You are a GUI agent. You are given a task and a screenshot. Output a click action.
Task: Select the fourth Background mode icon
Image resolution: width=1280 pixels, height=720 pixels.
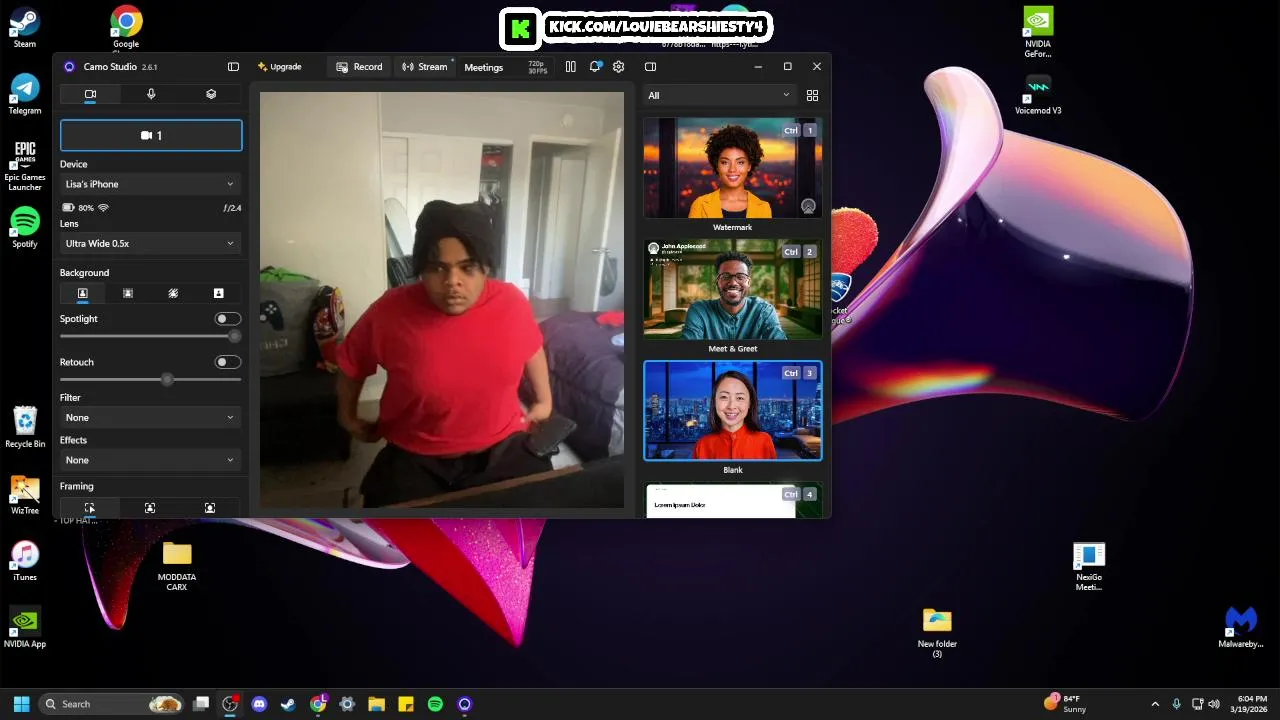[218, 293]
